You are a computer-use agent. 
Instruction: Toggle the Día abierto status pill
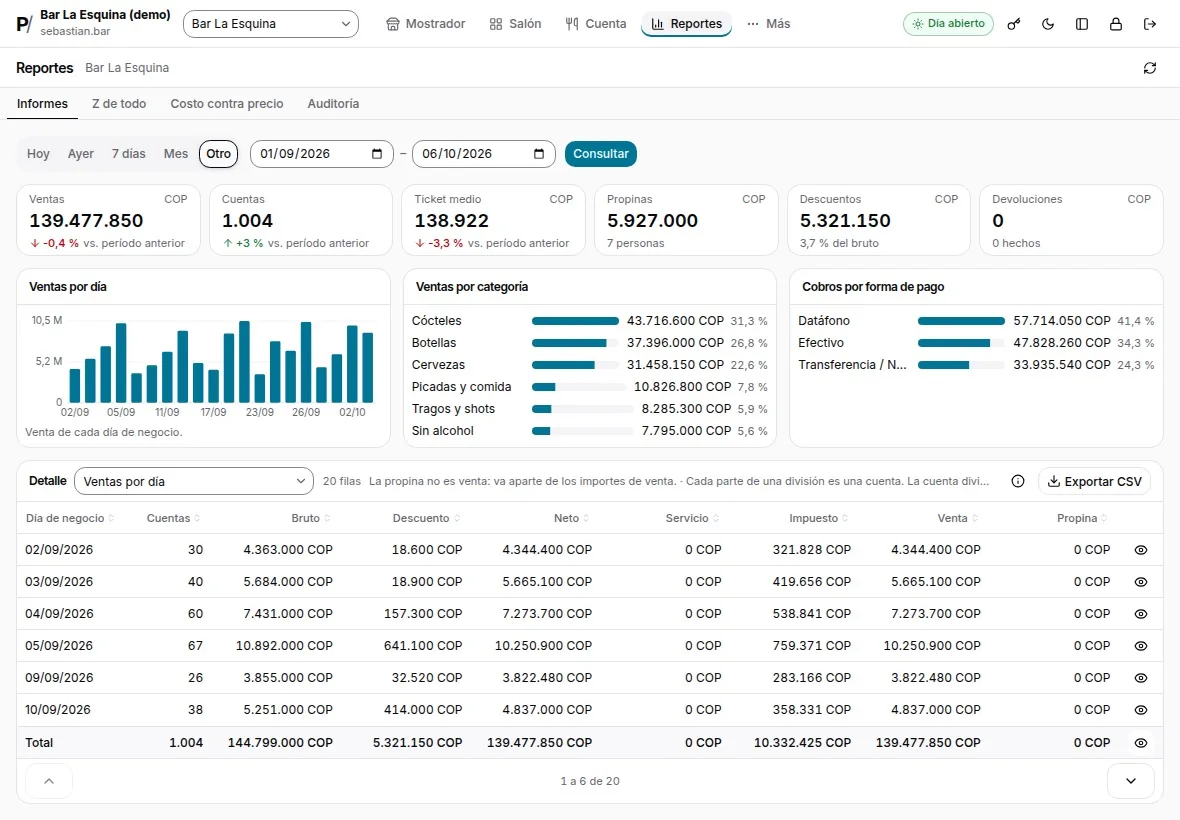(948, 24)
